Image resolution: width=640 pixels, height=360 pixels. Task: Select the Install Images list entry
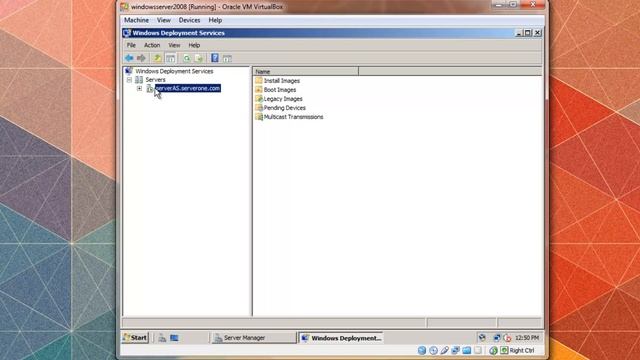(x=282, y=81)
